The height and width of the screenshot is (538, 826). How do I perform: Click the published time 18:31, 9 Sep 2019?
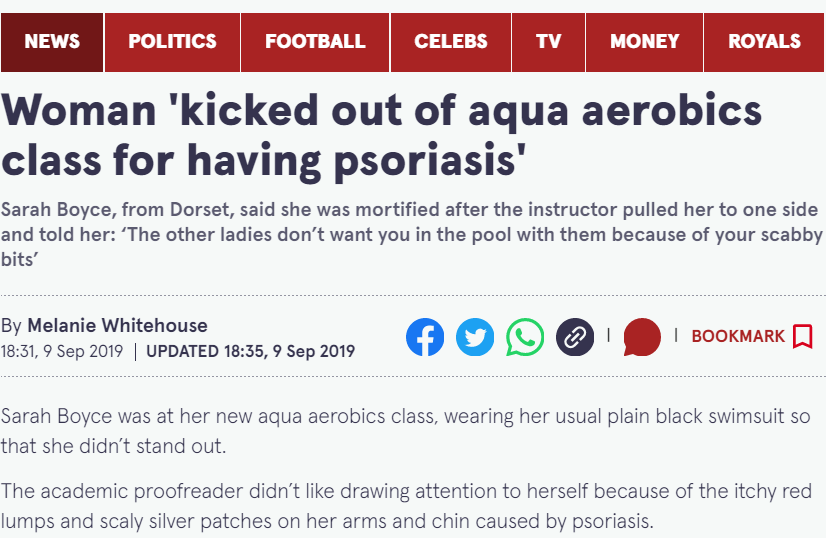(x=62, y=351)
